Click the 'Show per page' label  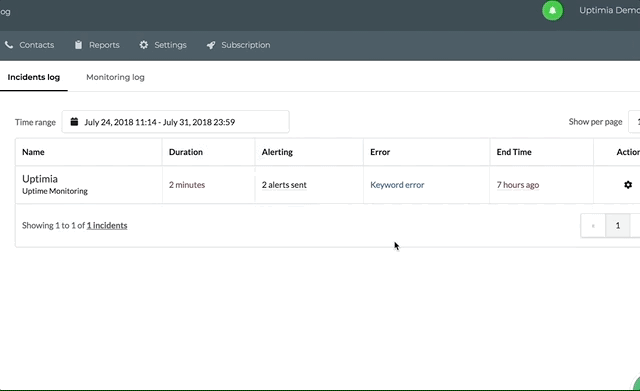click(x=595, y=122)
